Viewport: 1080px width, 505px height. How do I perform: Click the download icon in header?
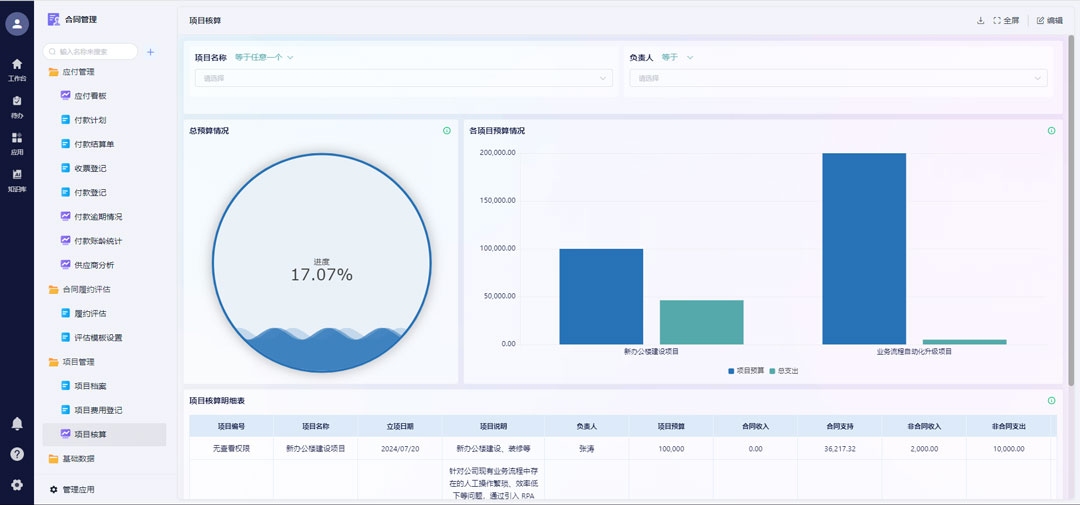980,20
